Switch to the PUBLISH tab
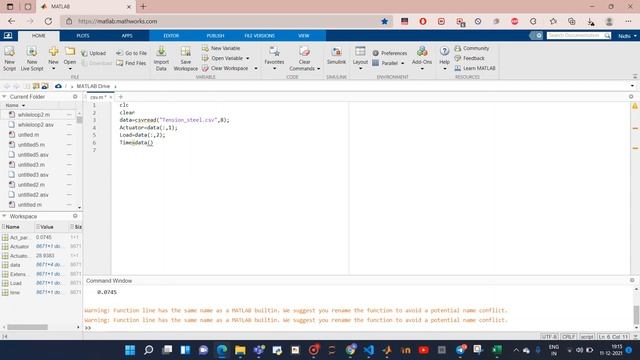This screenshot has width=640, height=360. 215,36
